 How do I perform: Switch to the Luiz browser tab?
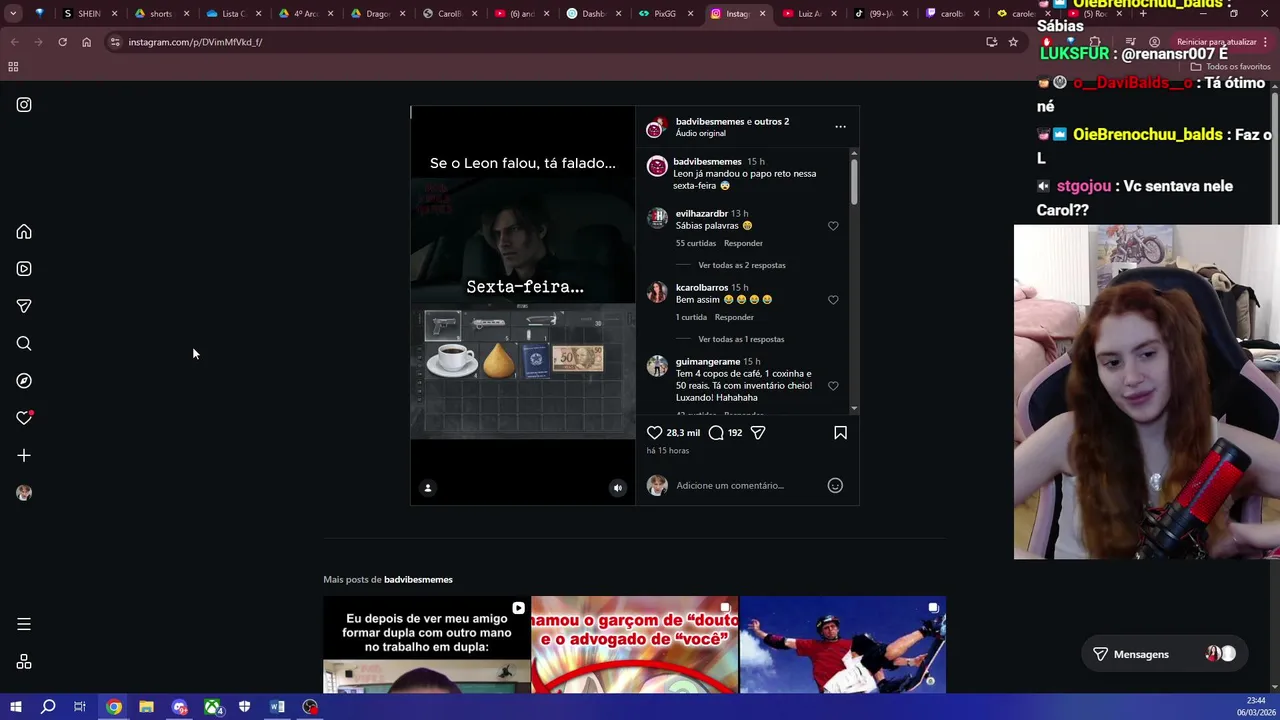point(808,14)
